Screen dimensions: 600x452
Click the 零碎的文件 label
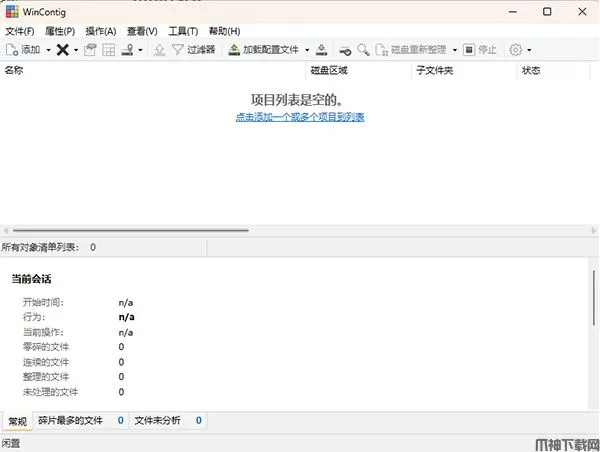[46, 347]
